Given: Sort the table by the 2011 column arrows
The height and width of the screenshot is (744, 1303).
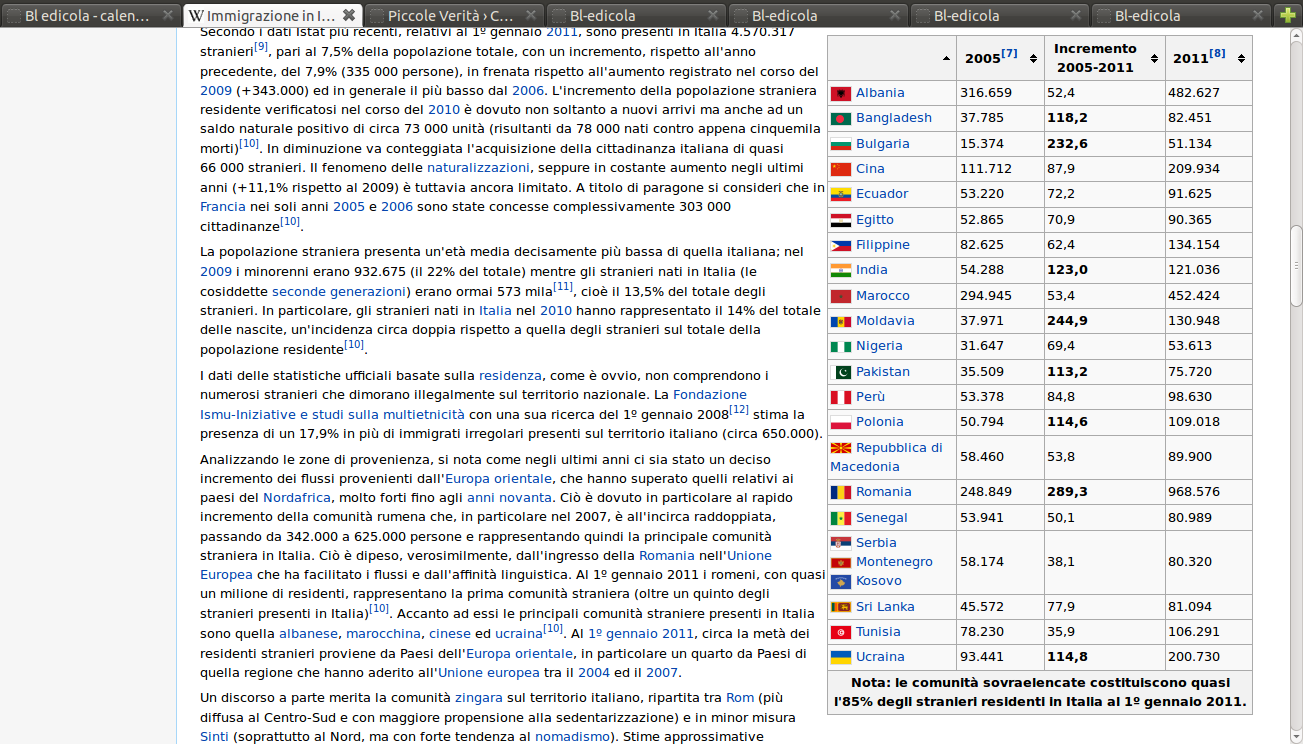Looking at the screenshot, I should (1239, 59).
